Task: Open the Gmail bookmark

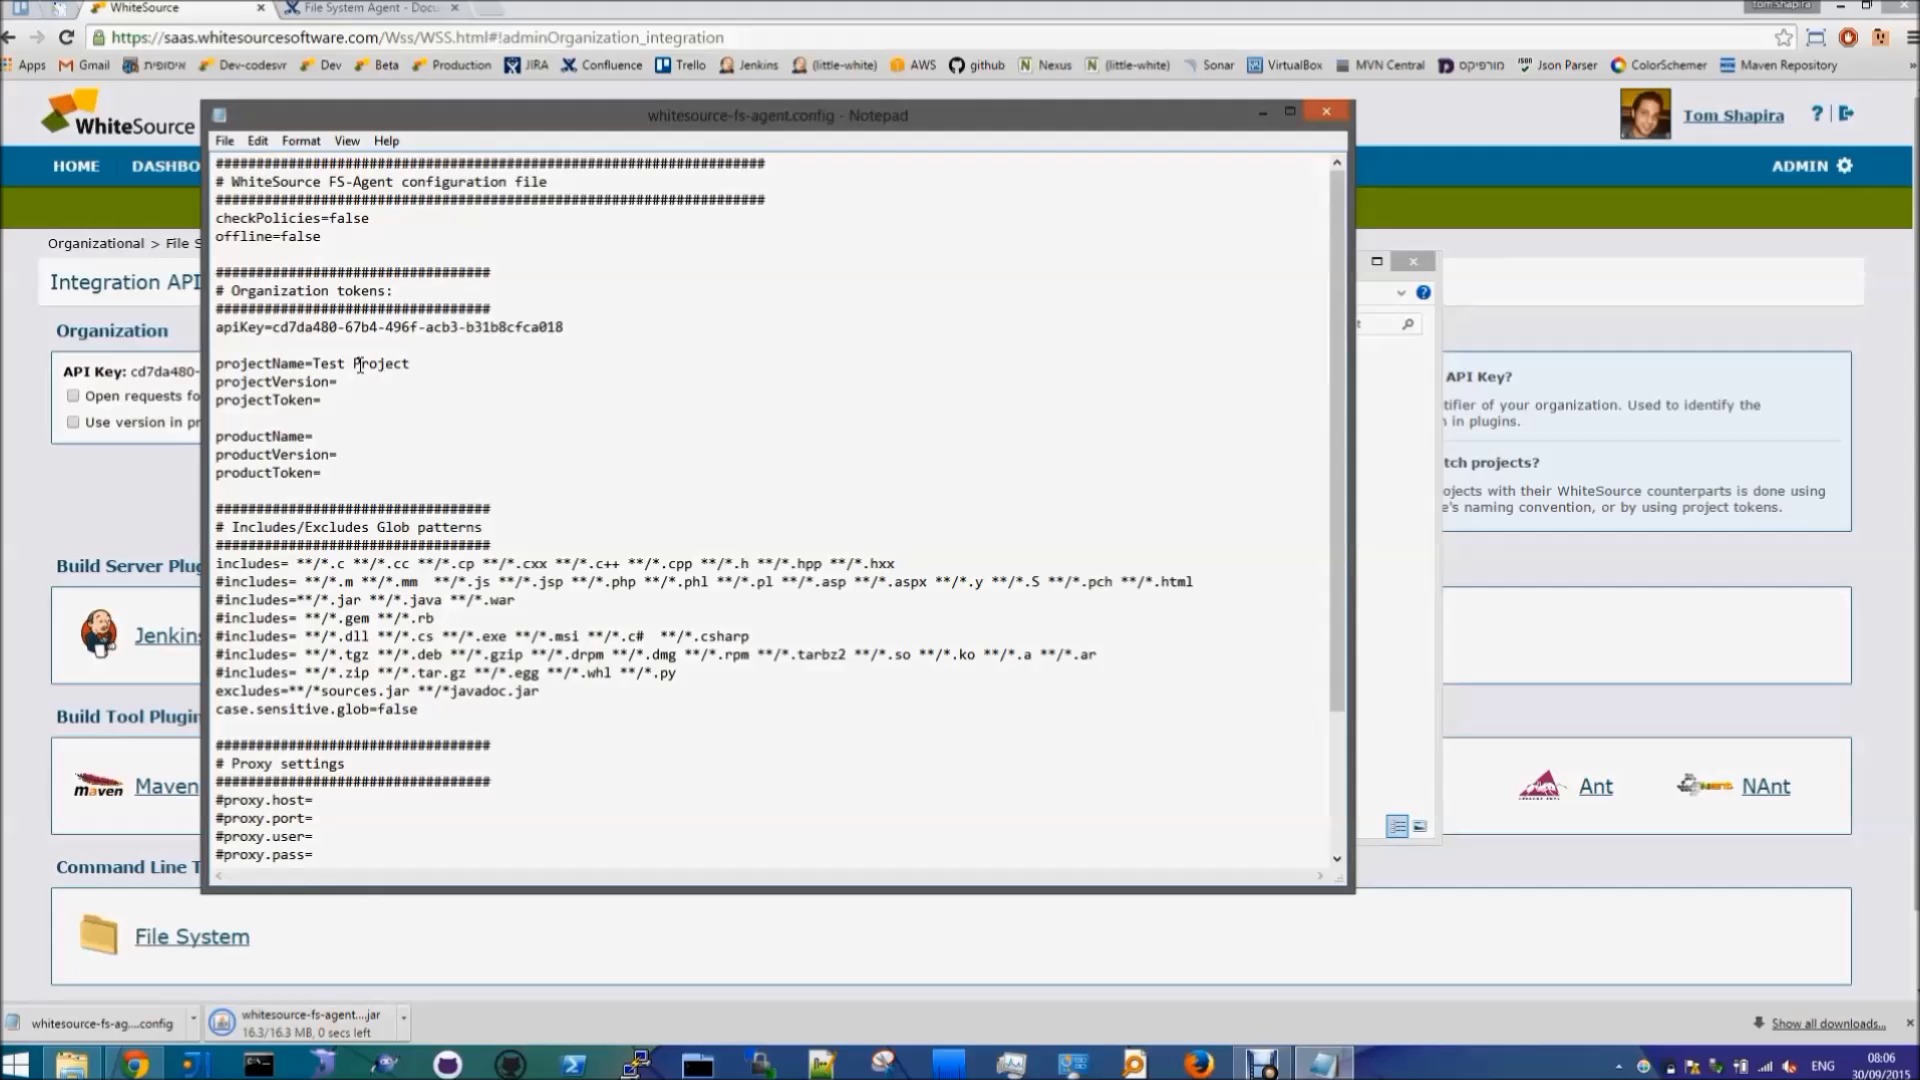Action: (x=84, y=65)
